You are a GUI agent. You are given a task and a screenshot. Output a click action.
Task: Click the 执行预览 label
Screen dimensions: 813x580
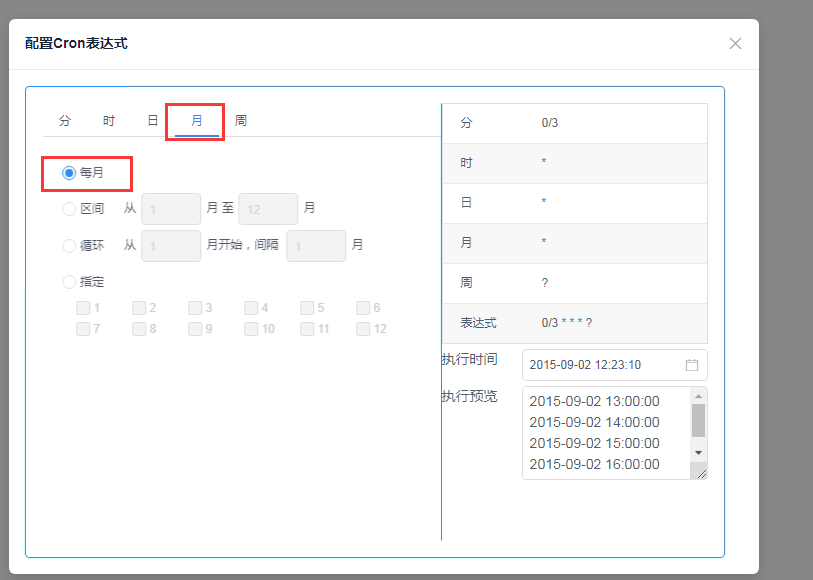coord(470,396)
